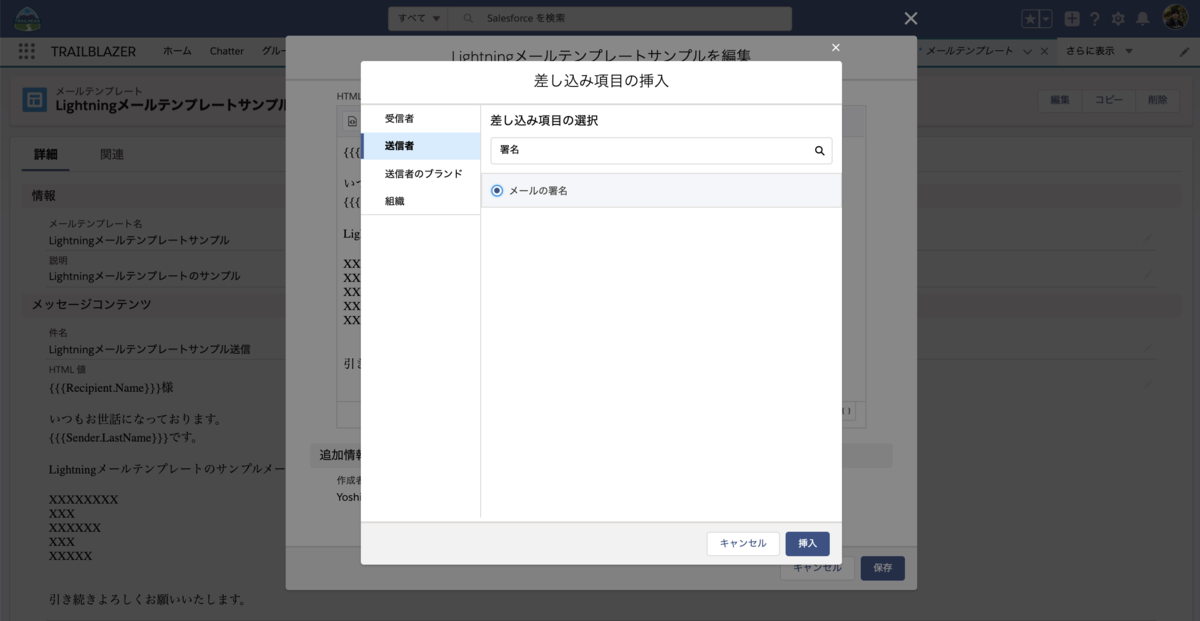Click the email template page icon
The width and height of the screenshot is (1200, 621).
point(34,100)
